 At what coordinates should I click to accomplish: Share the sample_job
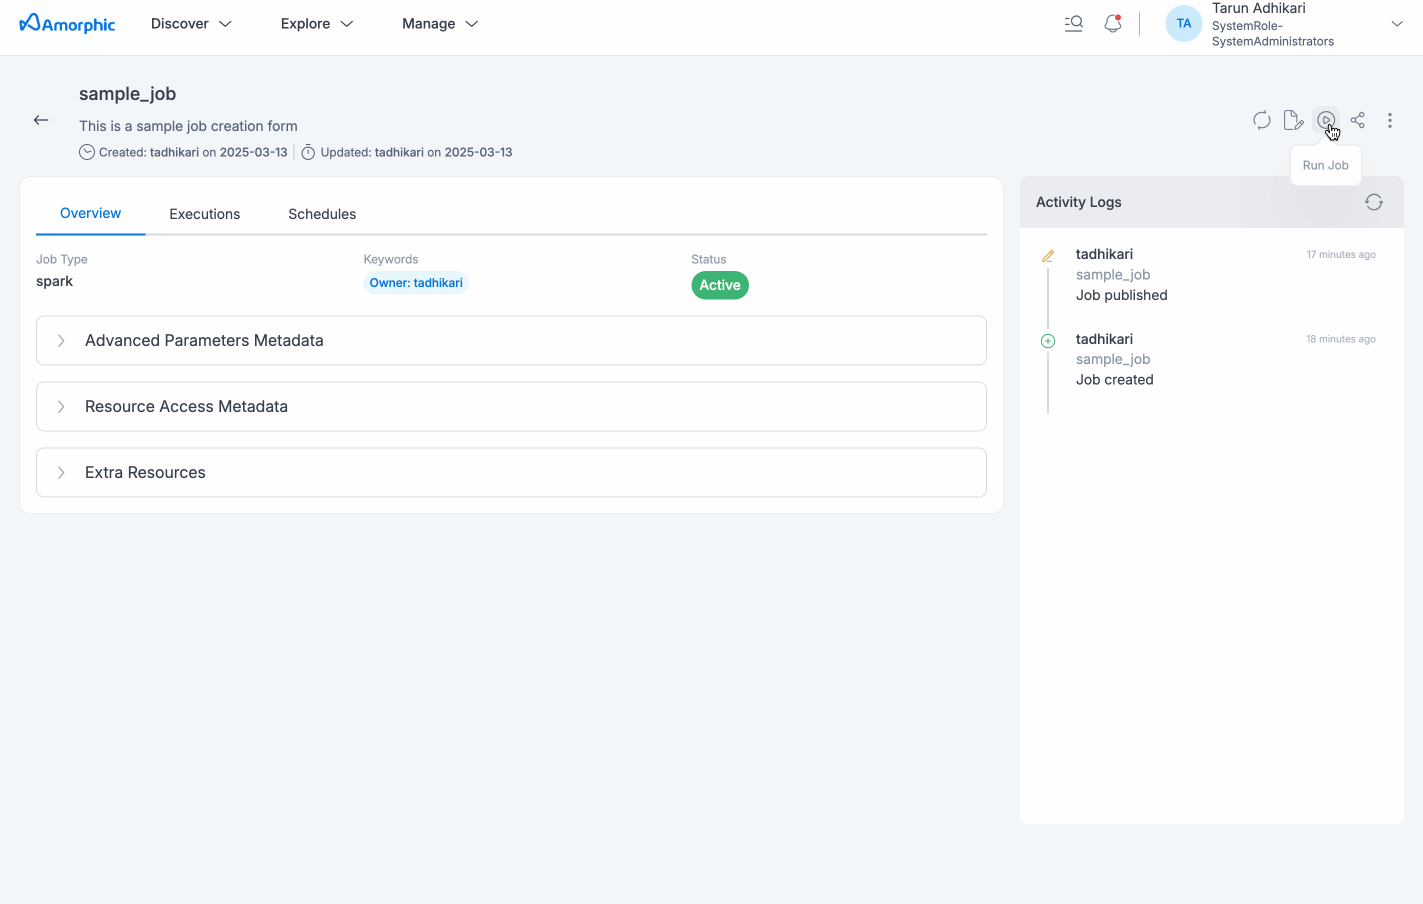1358,120
